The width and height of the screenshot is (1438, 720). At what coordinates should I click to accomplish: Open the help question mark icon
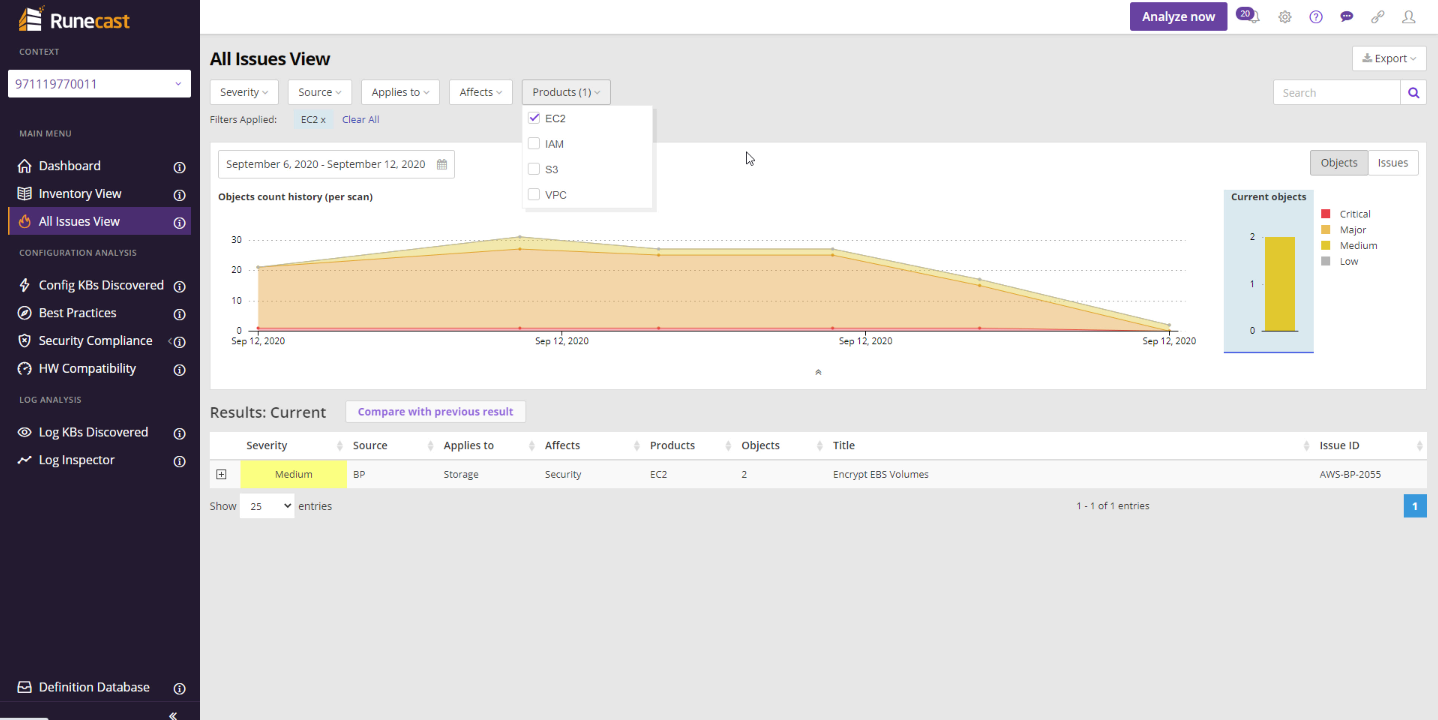[1316, 17]
